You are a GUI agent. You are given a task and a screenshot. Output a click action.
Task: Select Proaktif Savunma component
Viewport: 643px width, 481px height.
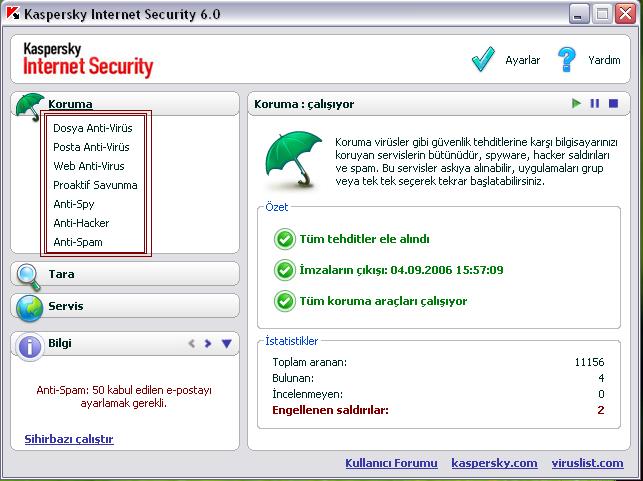pyautogui.click(x=95, y=185)
